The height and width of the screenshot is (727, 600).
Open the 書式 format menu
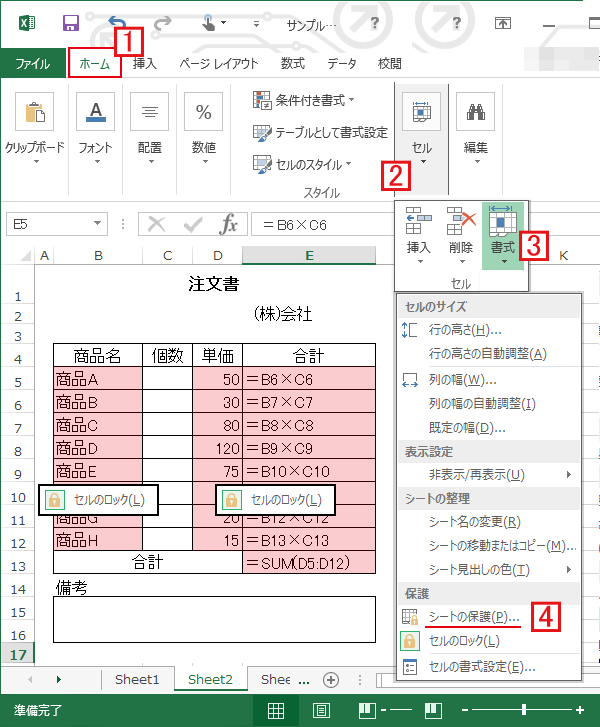click(x=503, y=236)
